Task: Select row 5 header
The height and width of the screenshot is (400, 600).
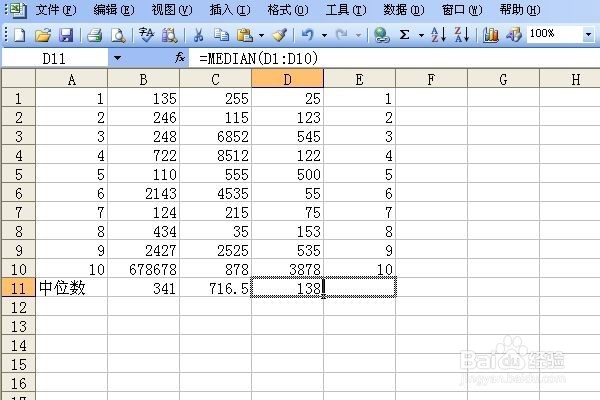Action: tap(18, 174)
